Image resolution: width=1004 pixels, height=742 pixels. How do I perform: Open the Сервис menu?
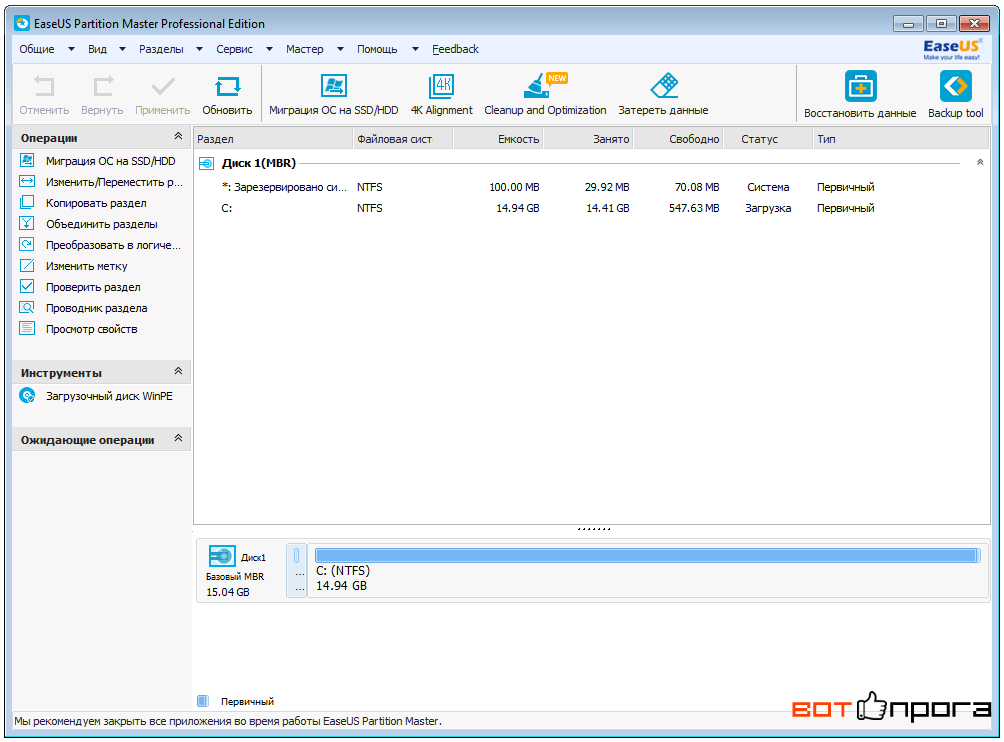pos(234,49)
